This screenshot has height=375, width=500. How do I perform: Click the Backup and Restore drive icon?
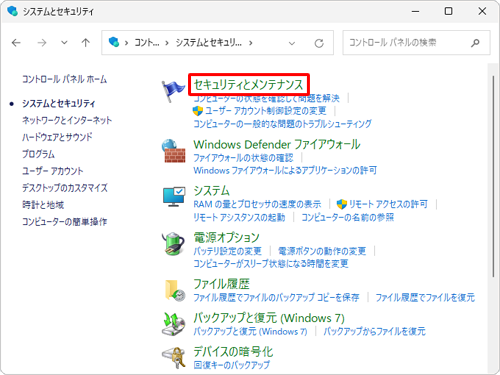(173, 324)
